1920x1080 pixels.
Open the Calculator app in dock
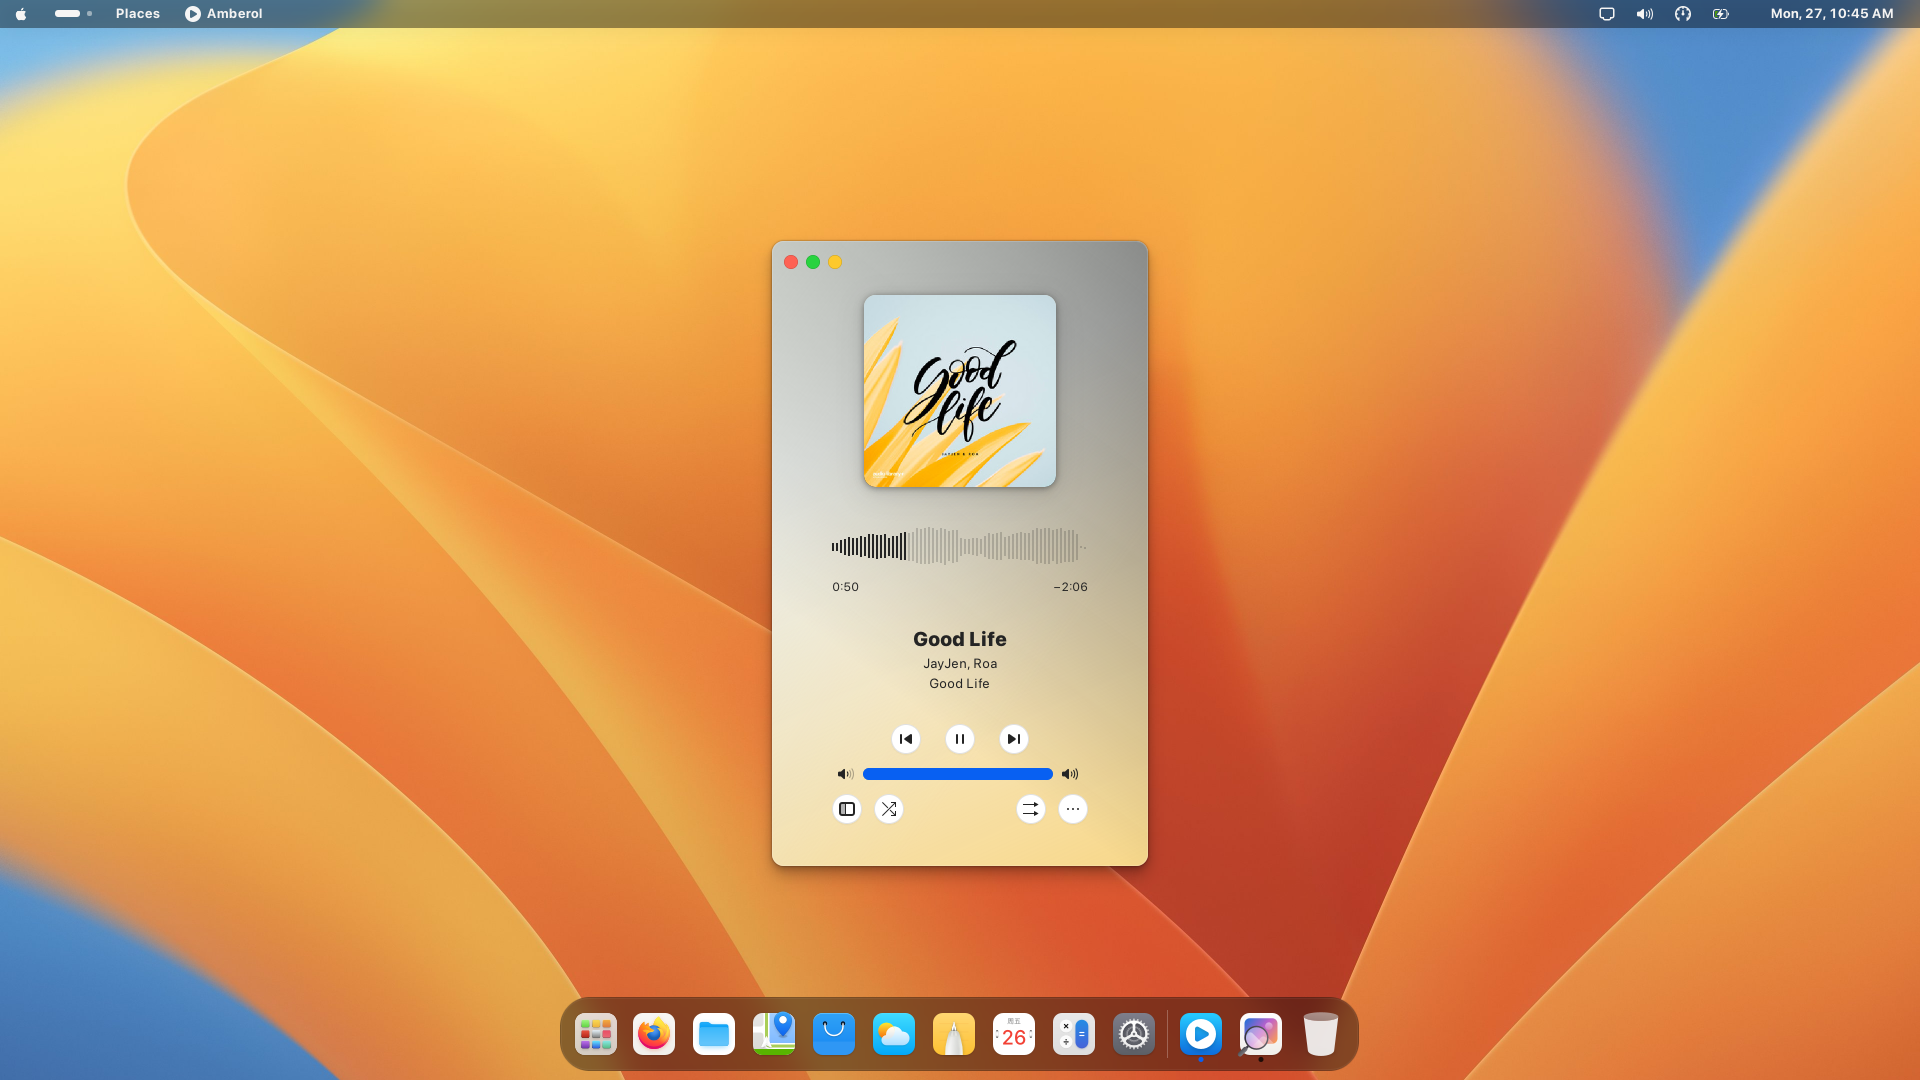[1074, 1035]
